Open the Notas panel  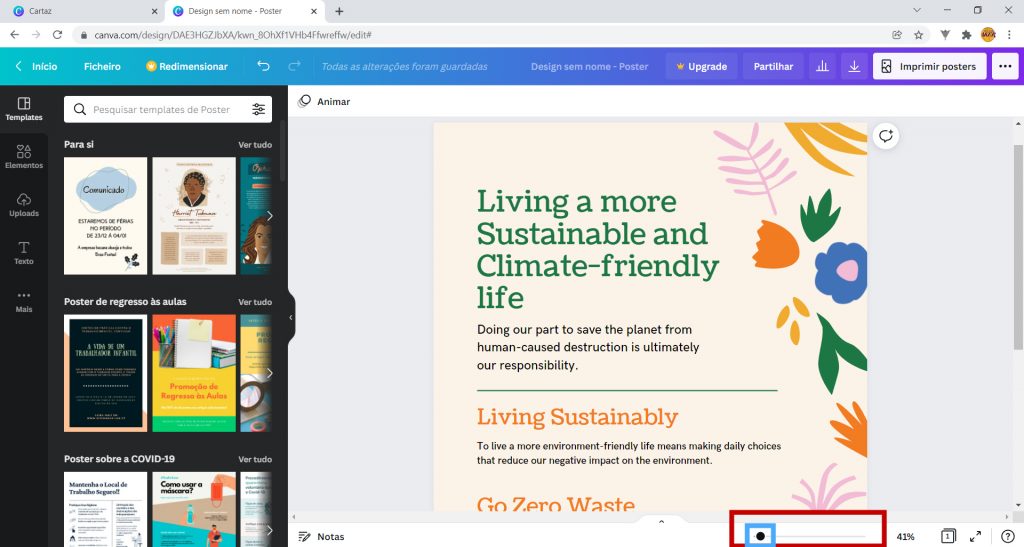(x=321, y=536)
